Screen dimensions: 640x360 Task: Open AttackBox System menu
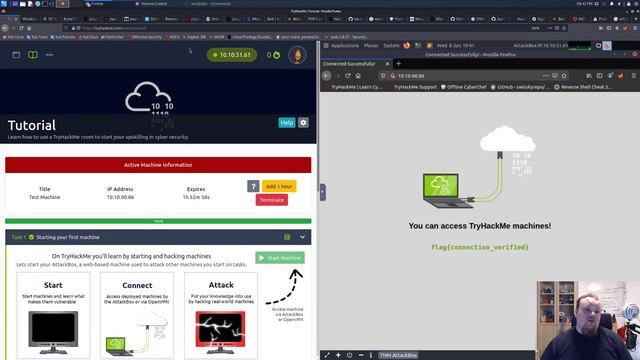coord(391,46)
